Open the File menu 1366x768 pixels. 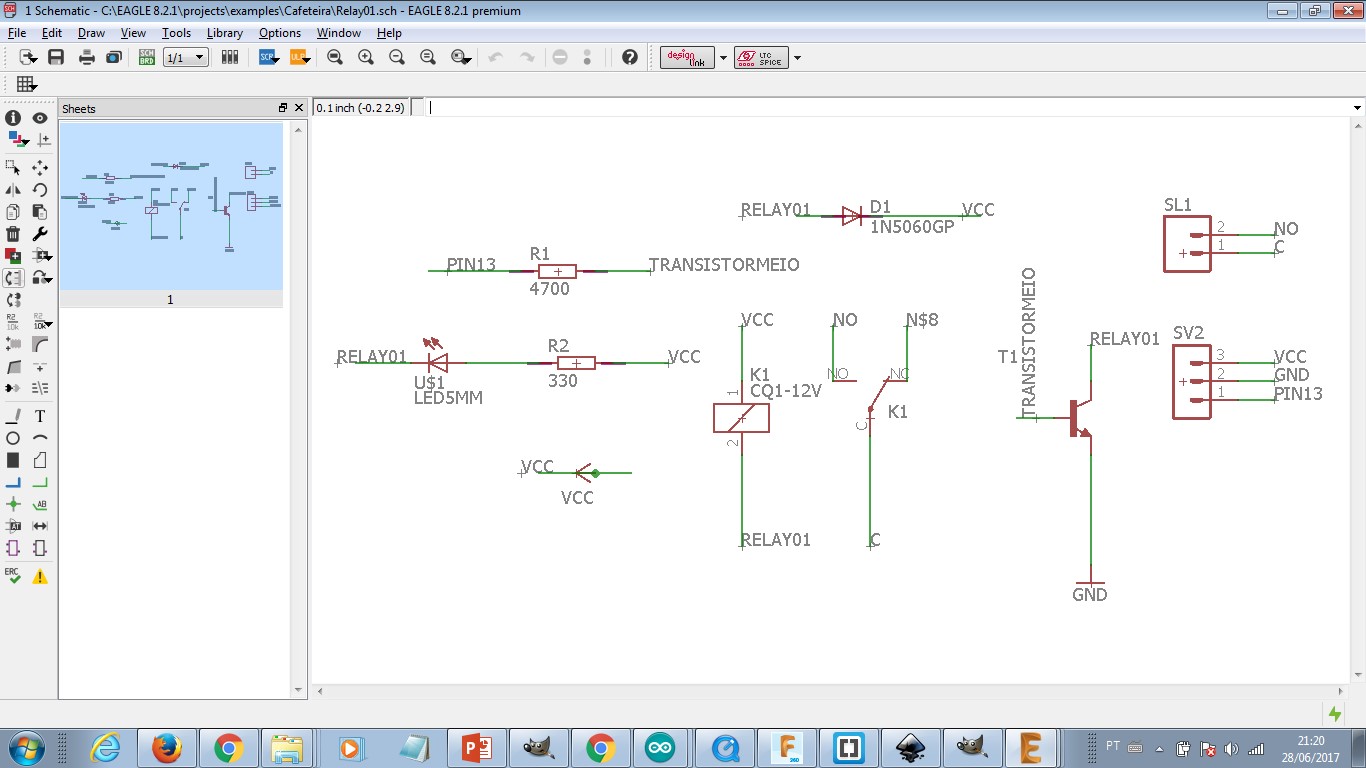click(17, 33)
